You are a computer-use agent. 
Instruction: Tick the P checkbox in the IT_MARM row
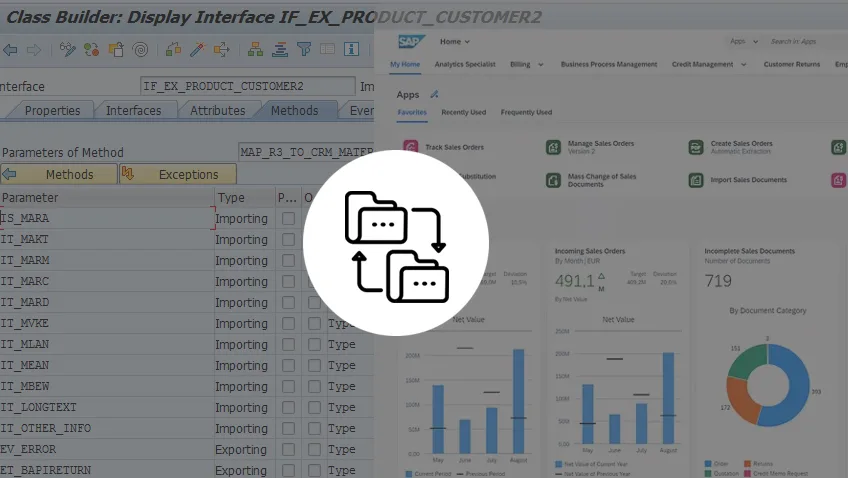pos(288,261)
